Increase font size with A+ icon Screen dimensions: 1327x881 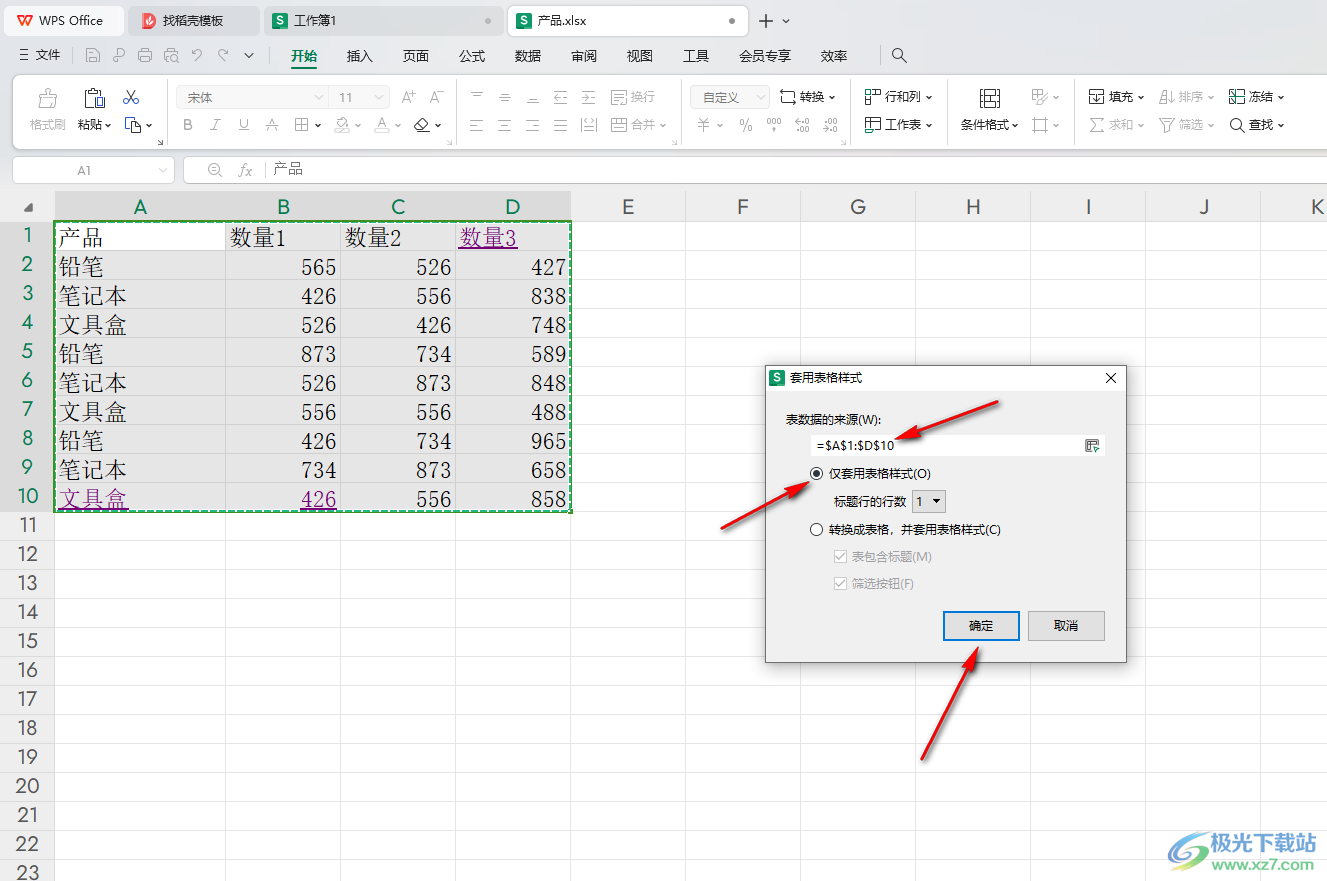click(408, 97)
